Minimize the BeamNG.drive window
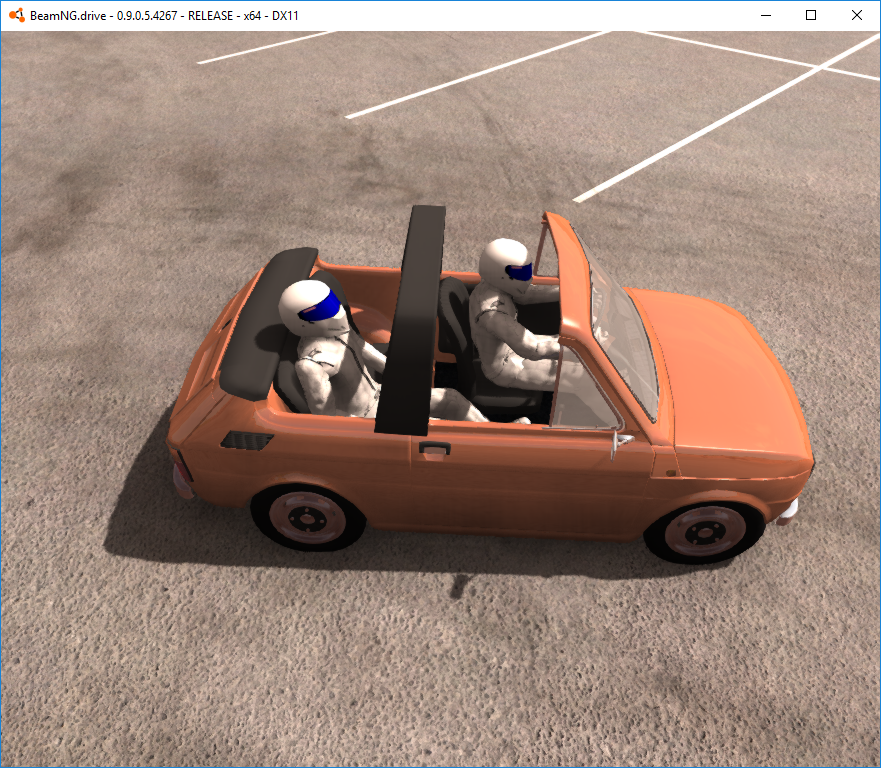Viewport: 881px width, 768px height. coord(765,15)
